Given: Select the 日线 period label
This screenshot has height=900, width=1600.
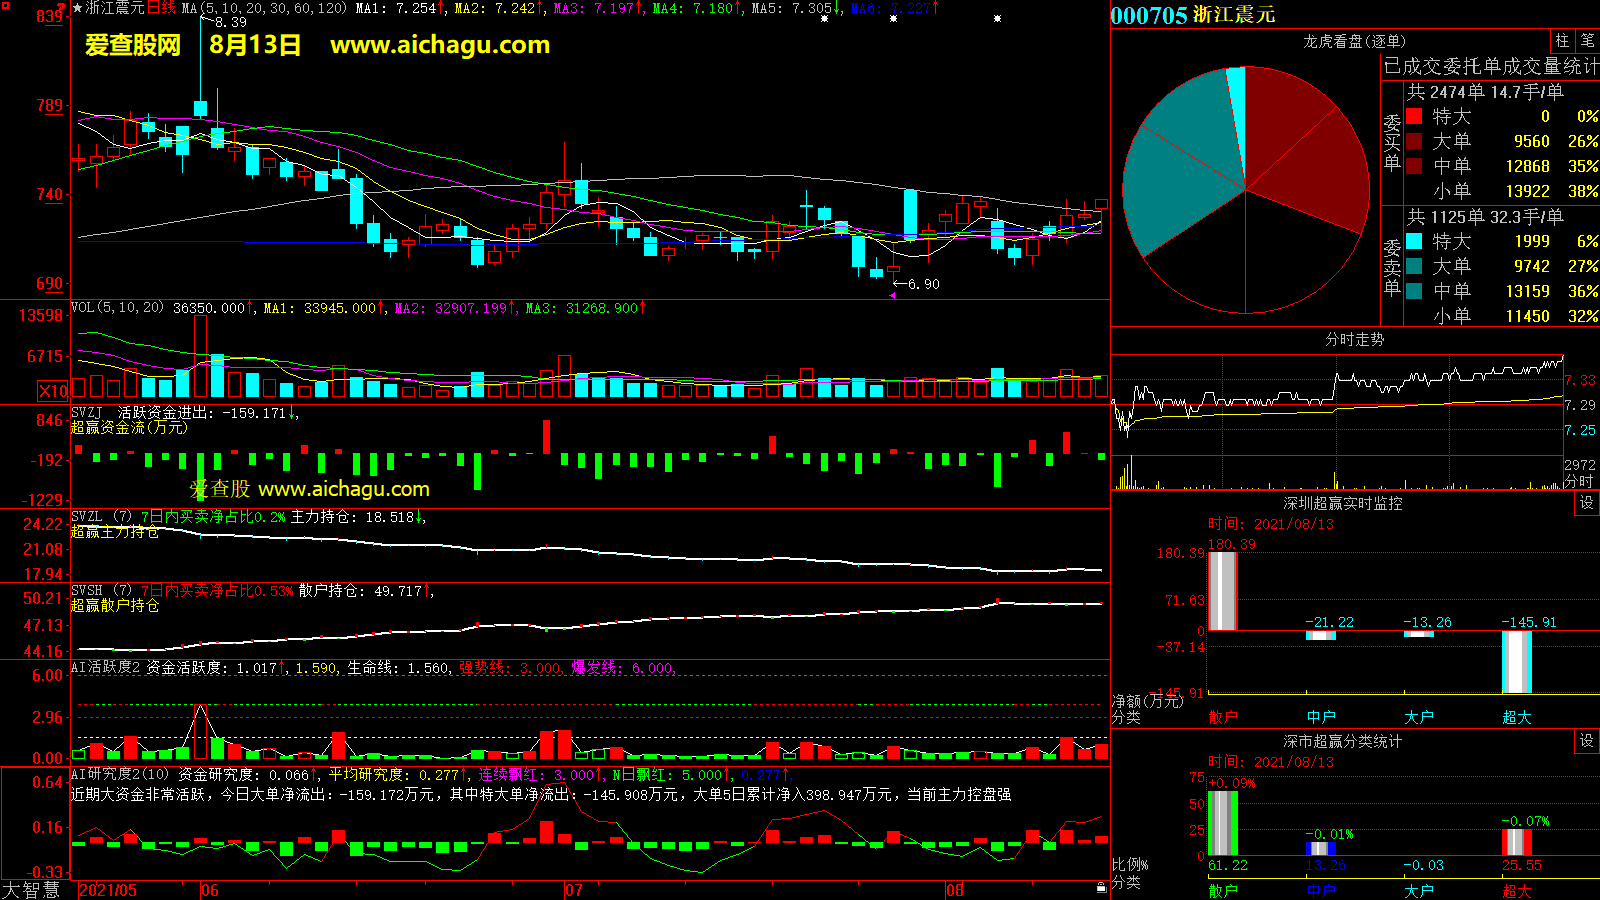Looking at the screenshot, I should pos(162,8).
